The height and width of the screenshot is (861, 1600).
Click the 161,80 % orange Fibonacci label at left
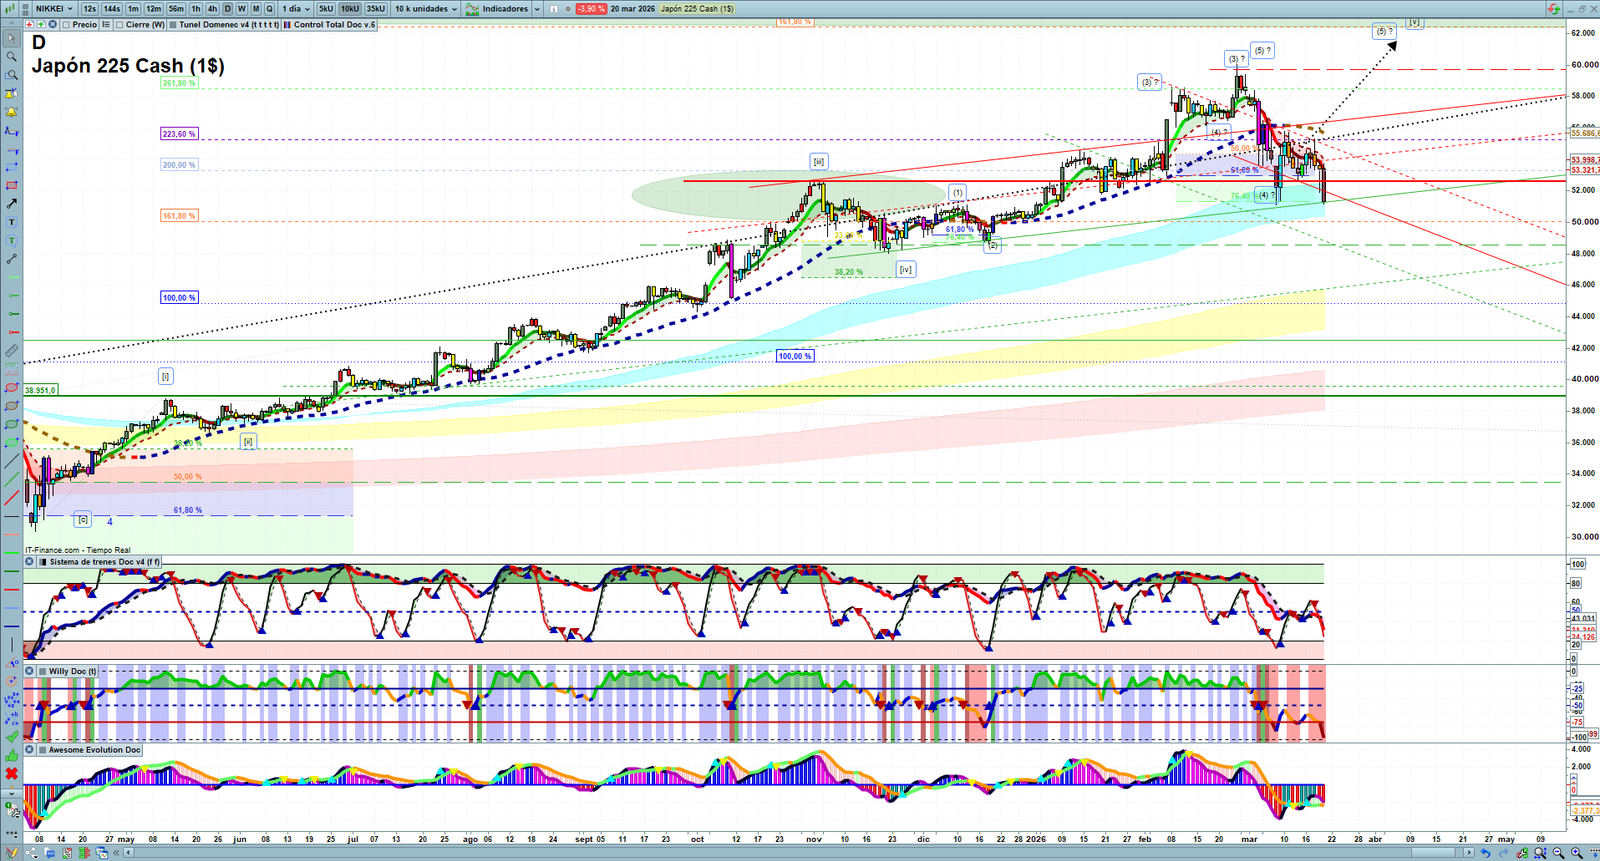tap(179, 216)
